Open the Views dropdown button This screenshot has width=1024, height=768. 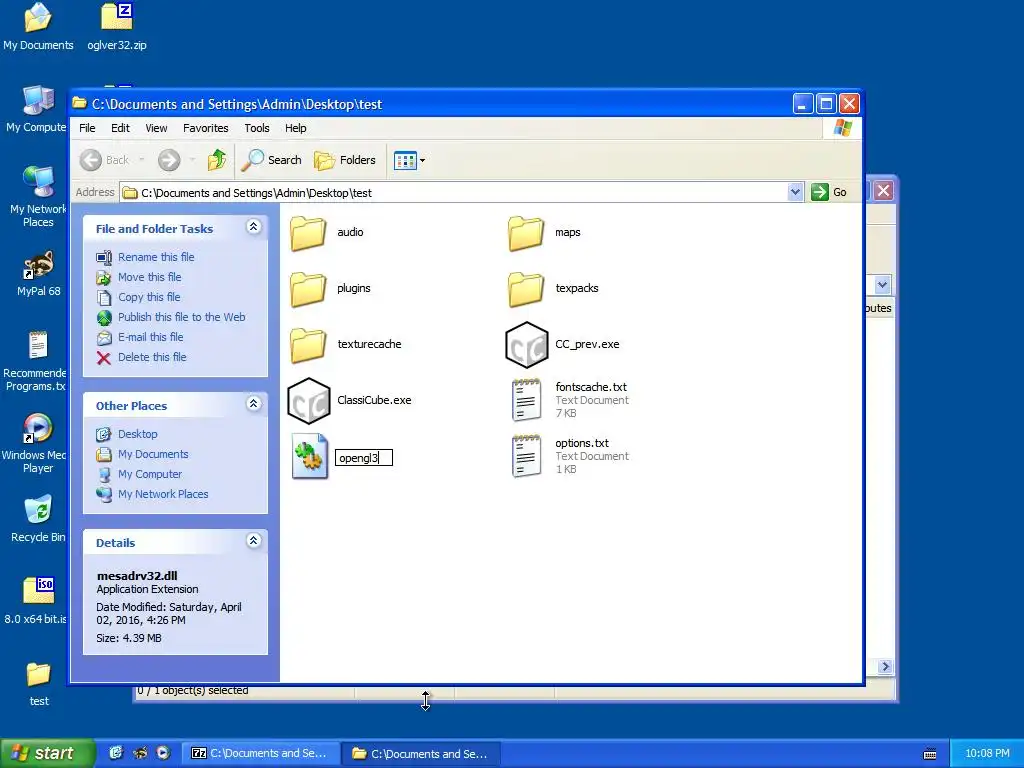click(409, 160)
